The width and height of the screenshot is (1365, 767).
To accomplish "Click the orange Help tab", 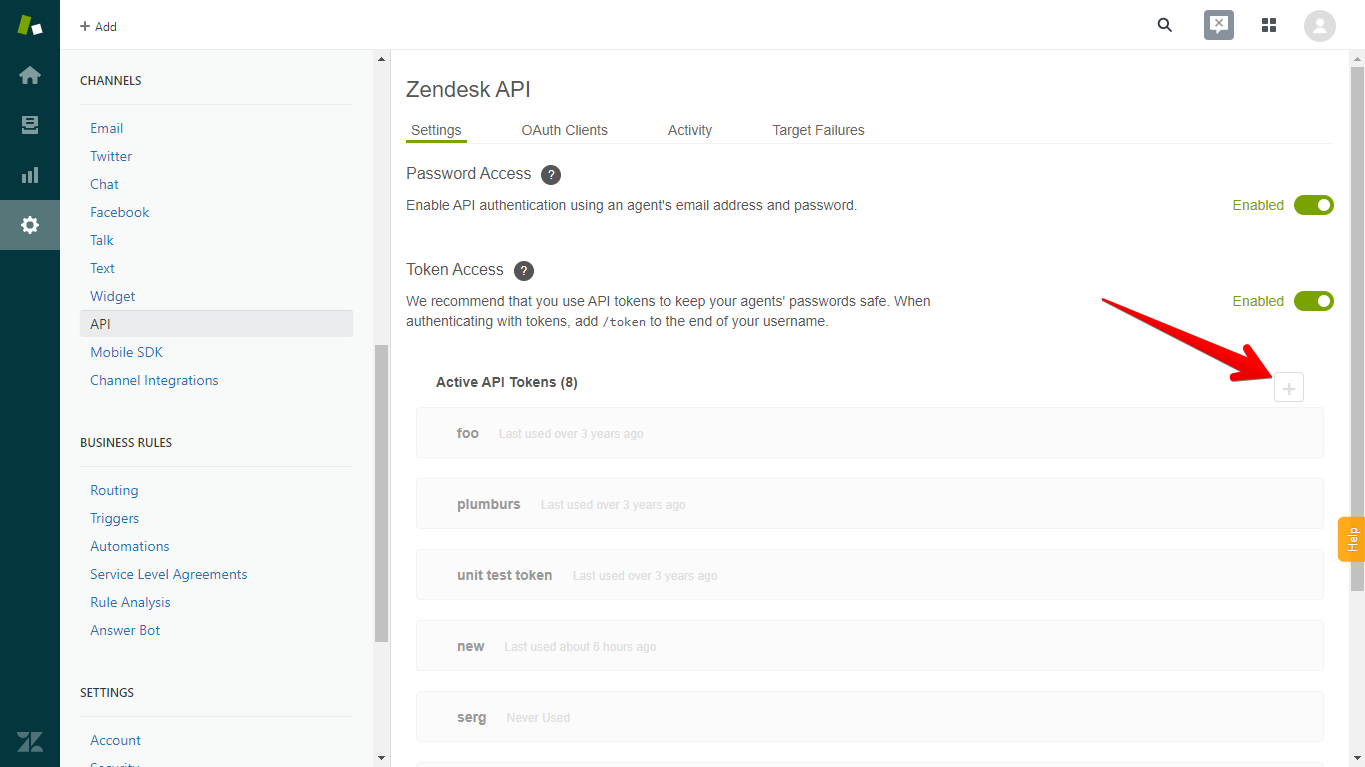I will [1351, 539].
